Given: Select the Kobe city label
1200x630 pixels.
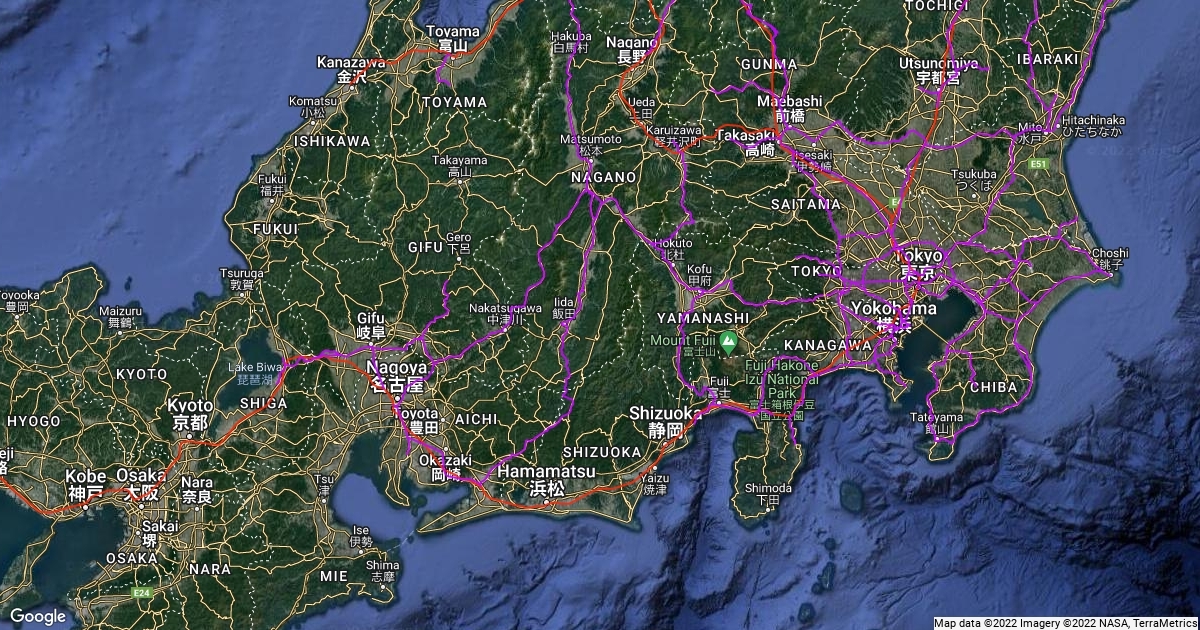Looking at the screenshot, I should (x=86, y=476).
